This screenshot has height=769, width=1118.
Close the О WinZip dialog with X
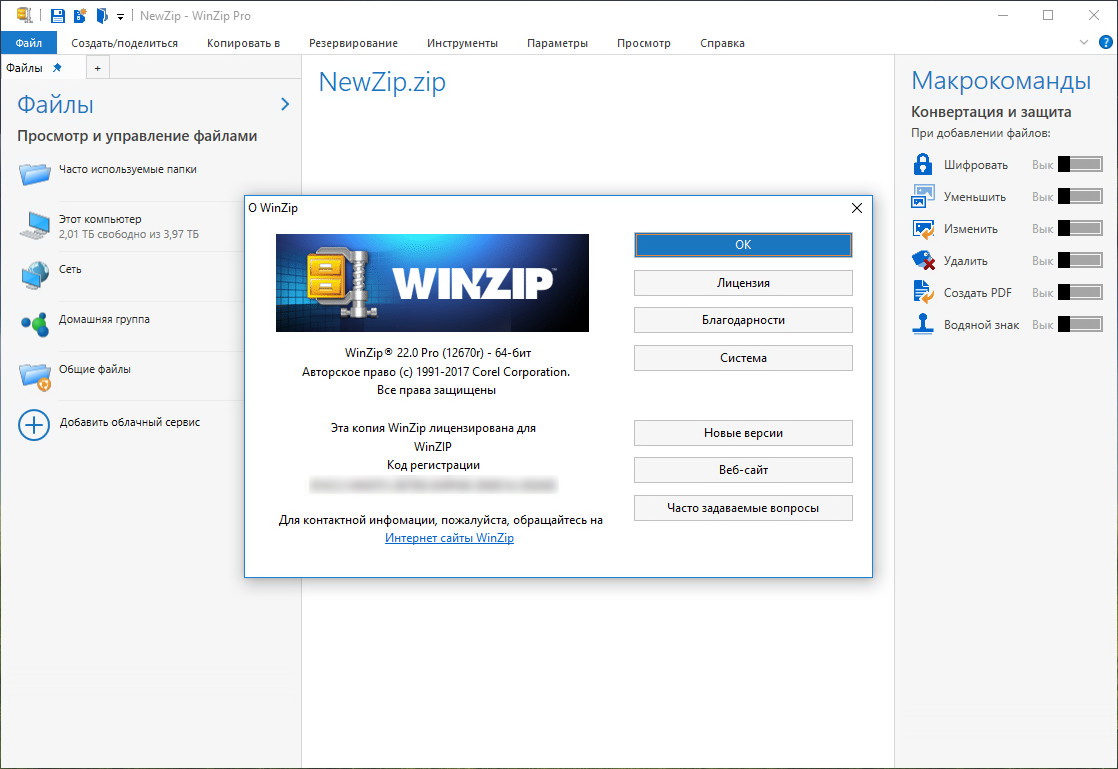tap(857, 208)
